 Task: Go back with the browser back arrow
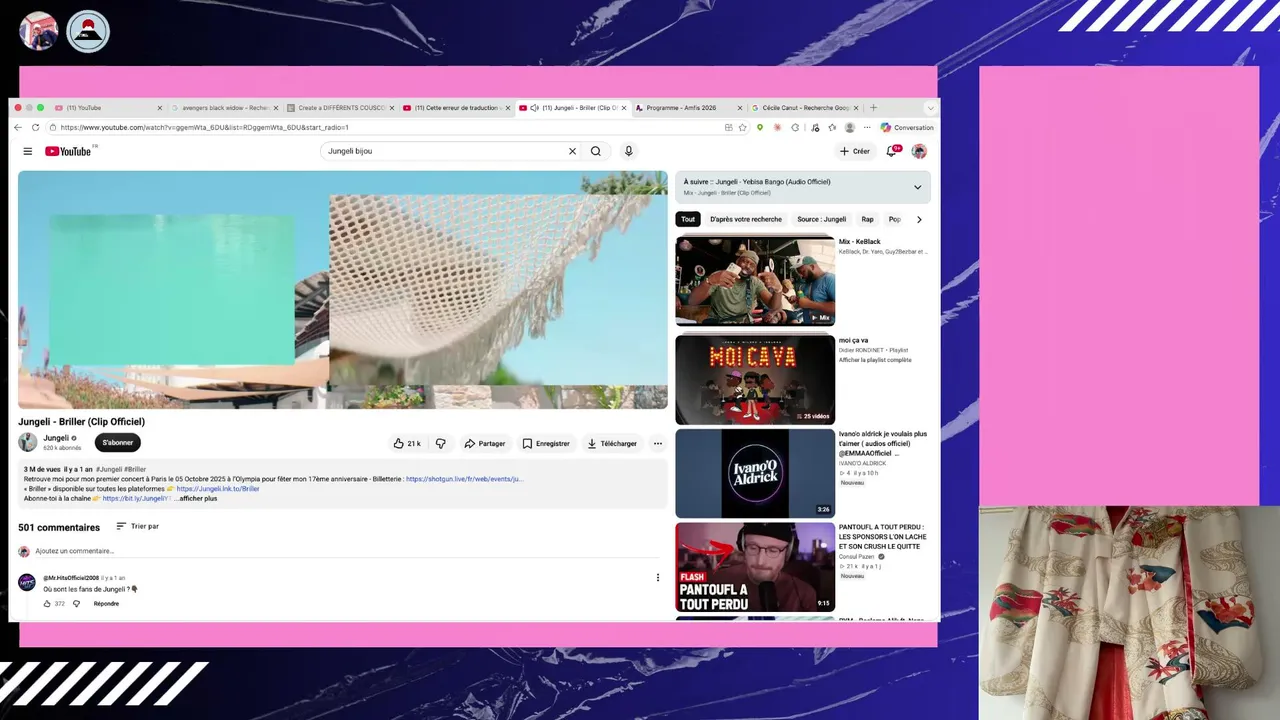pyautogui.click(x=18, y=127)
